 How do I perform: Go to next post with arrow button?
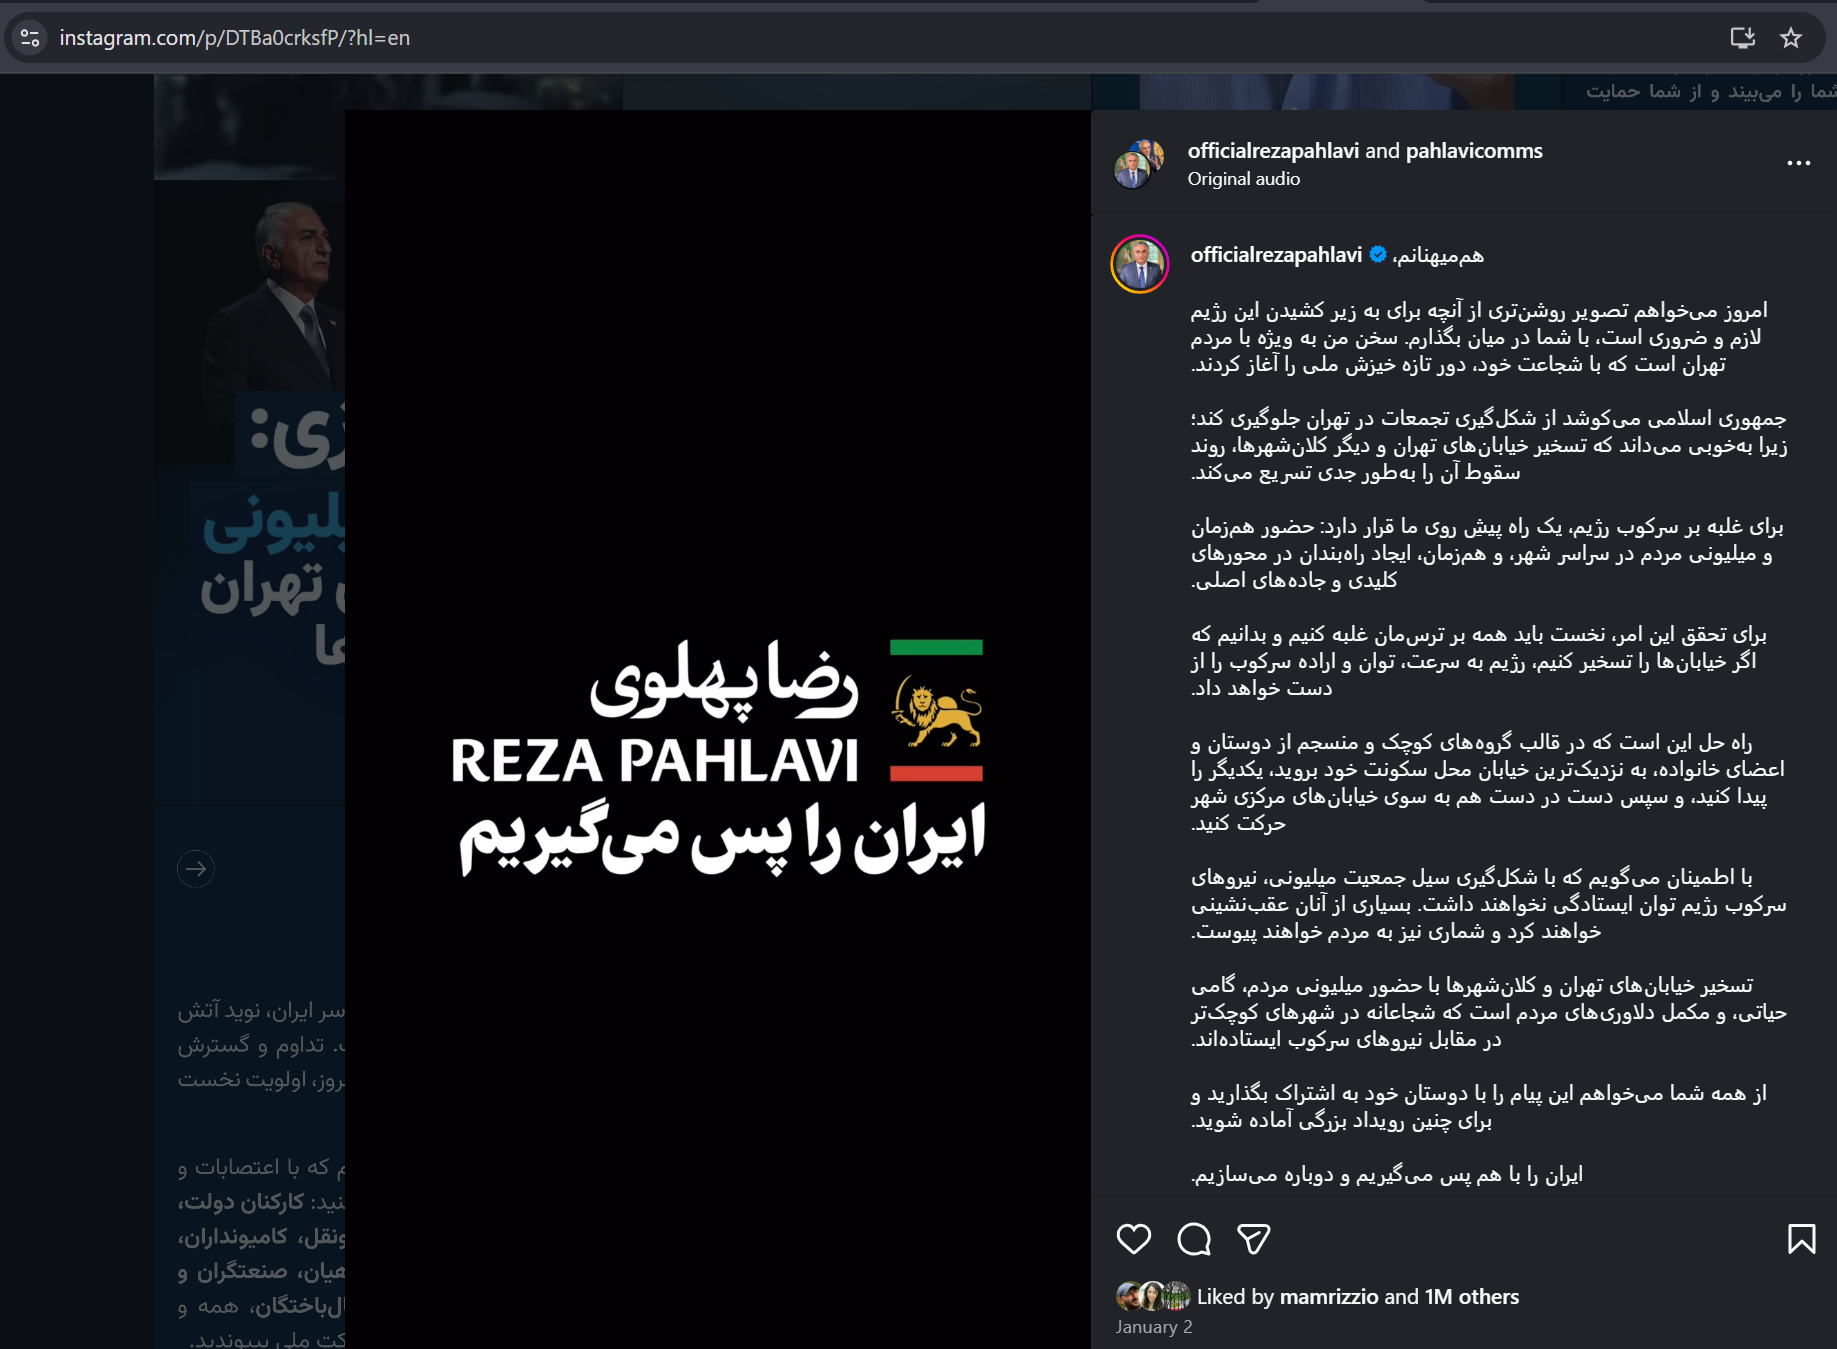pos(196,868)
